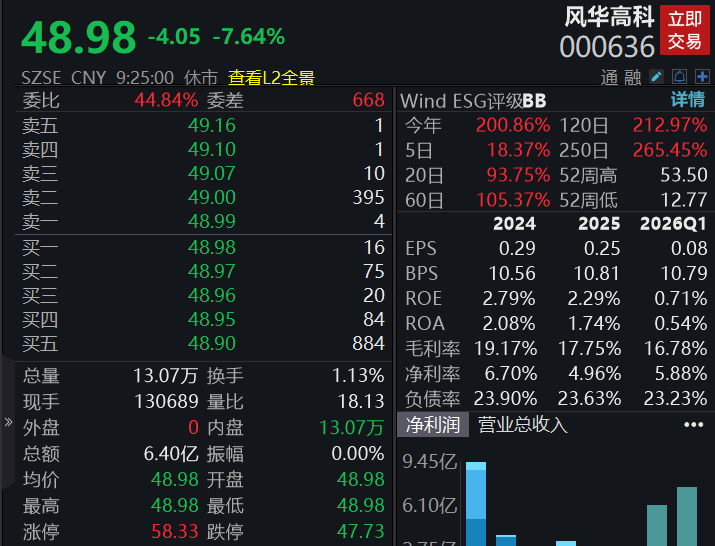Click the latest price 48.98

pos(78,37)
